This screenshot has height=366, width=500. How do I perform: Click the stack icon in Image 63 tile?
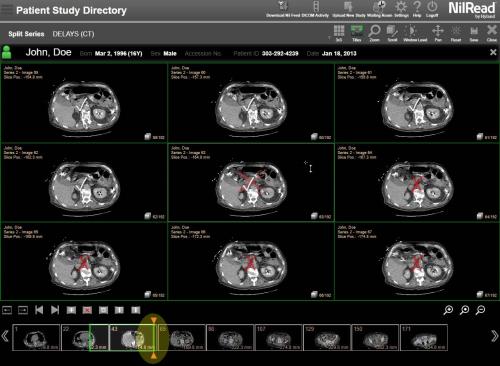click(x=314, y=216)
